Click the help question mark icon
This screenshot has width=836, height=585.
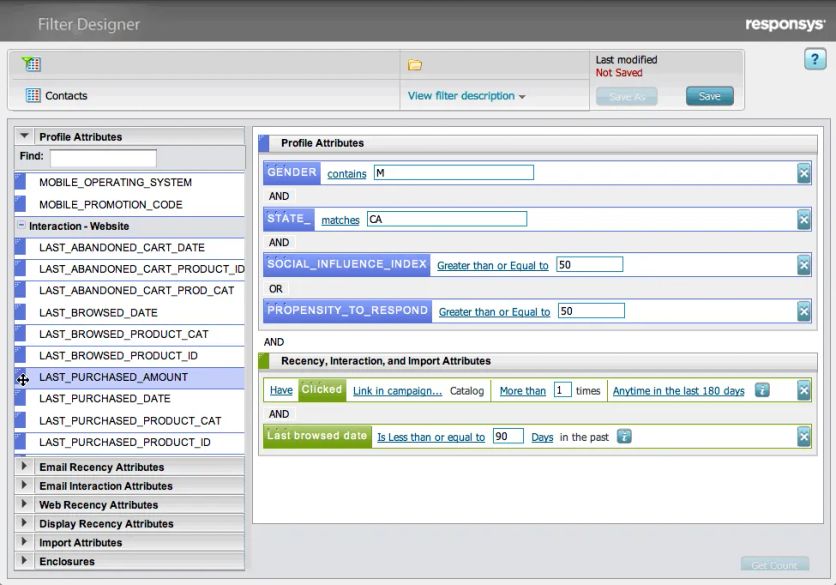pyautogui.click(x=815, y=59)
